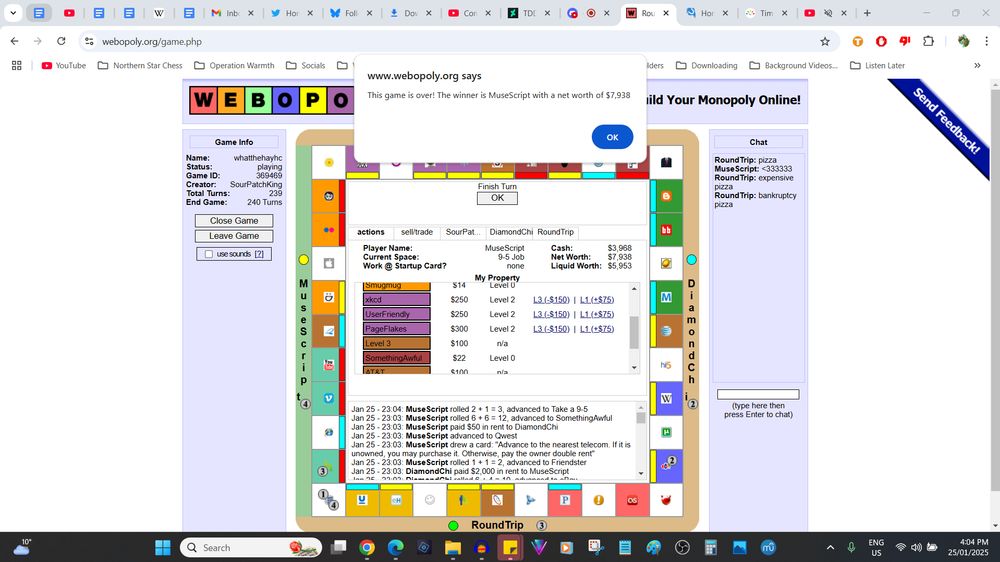Click the PayPal board space

click(x=565, y=500)
